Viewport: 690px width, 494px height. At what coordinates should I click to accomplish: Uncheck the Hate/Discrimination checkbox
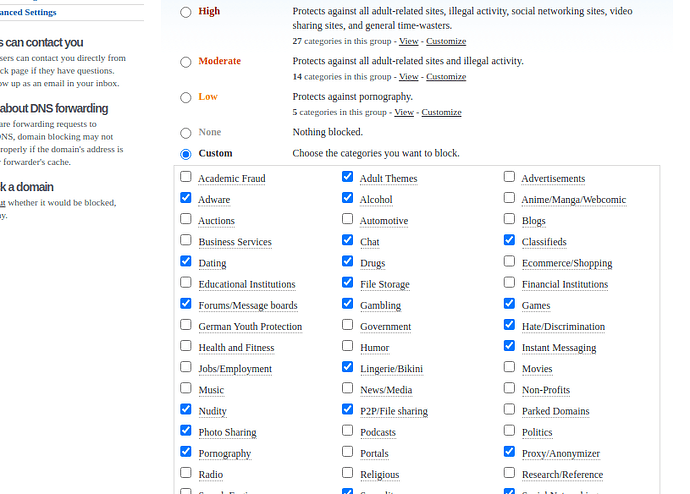(x=510, y=325)
